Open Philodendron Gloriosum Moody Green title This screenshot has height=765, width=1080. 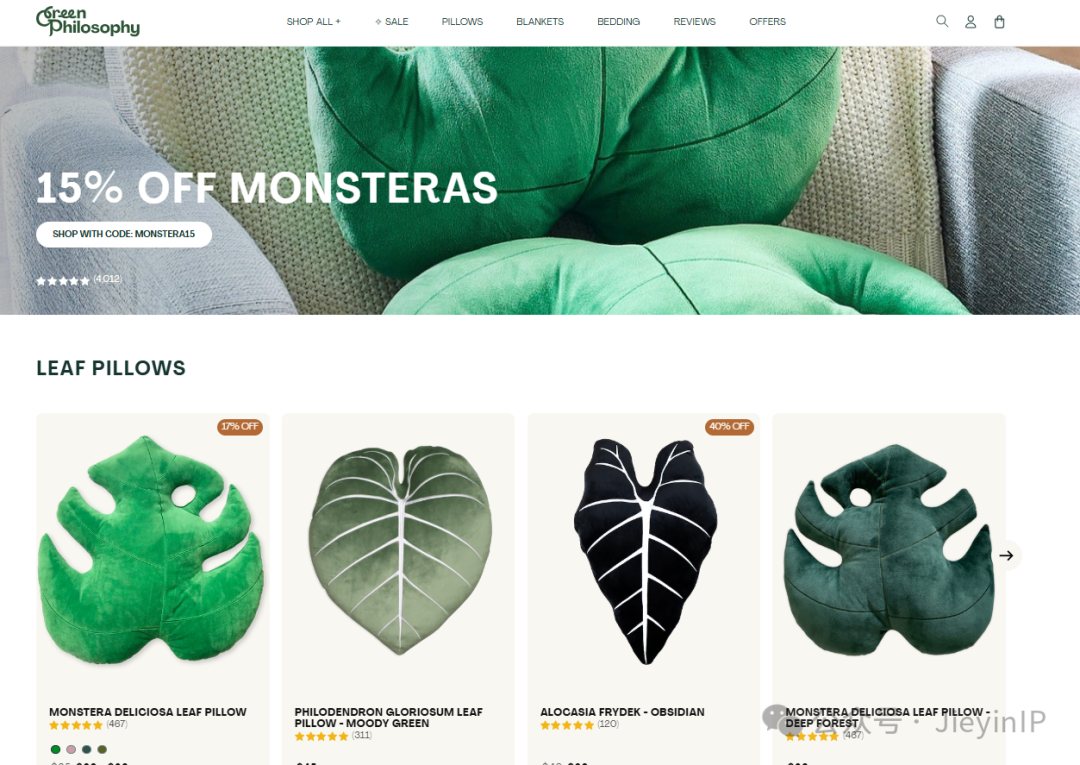tap(388, 717)
